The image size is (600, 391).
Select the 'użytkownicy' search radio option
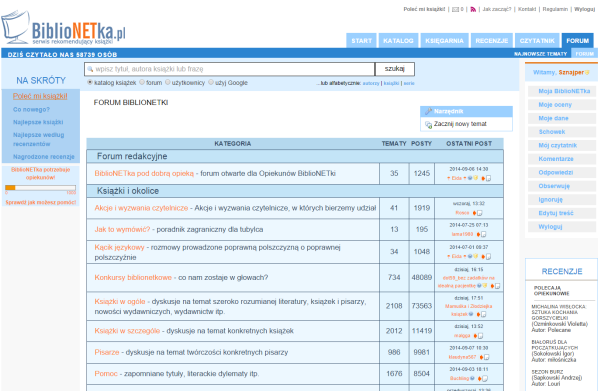(x=168, y=82)
